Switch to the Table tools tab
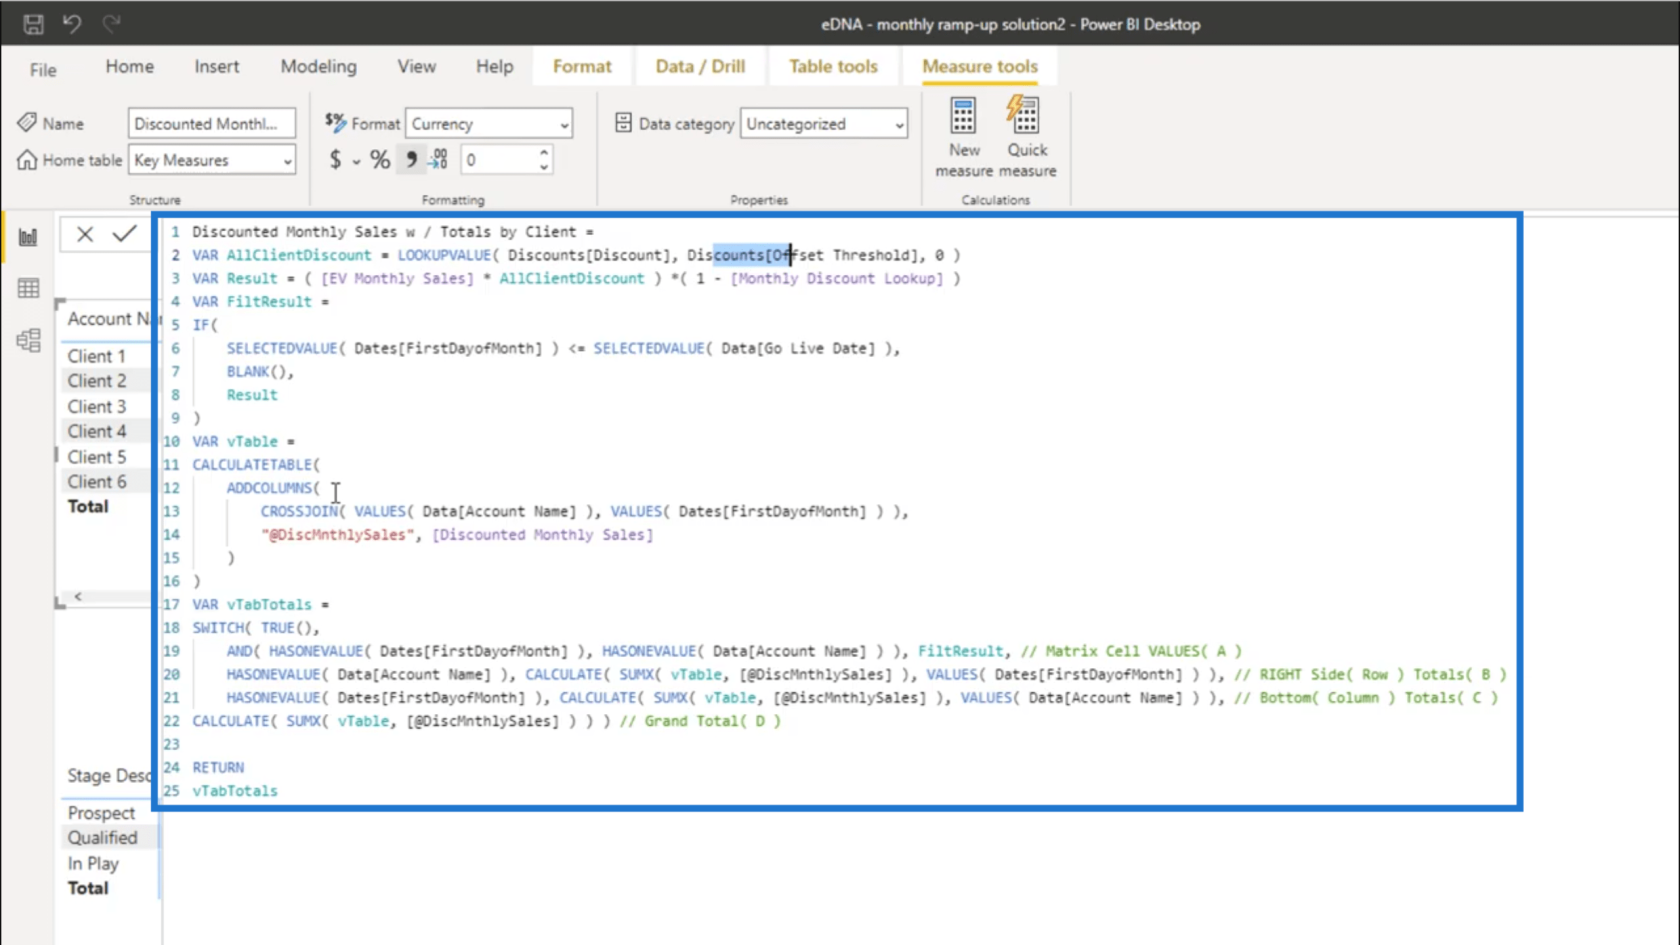Viewport: 1680px width, 945px height. pyautogui.click(x=833, y=66)
